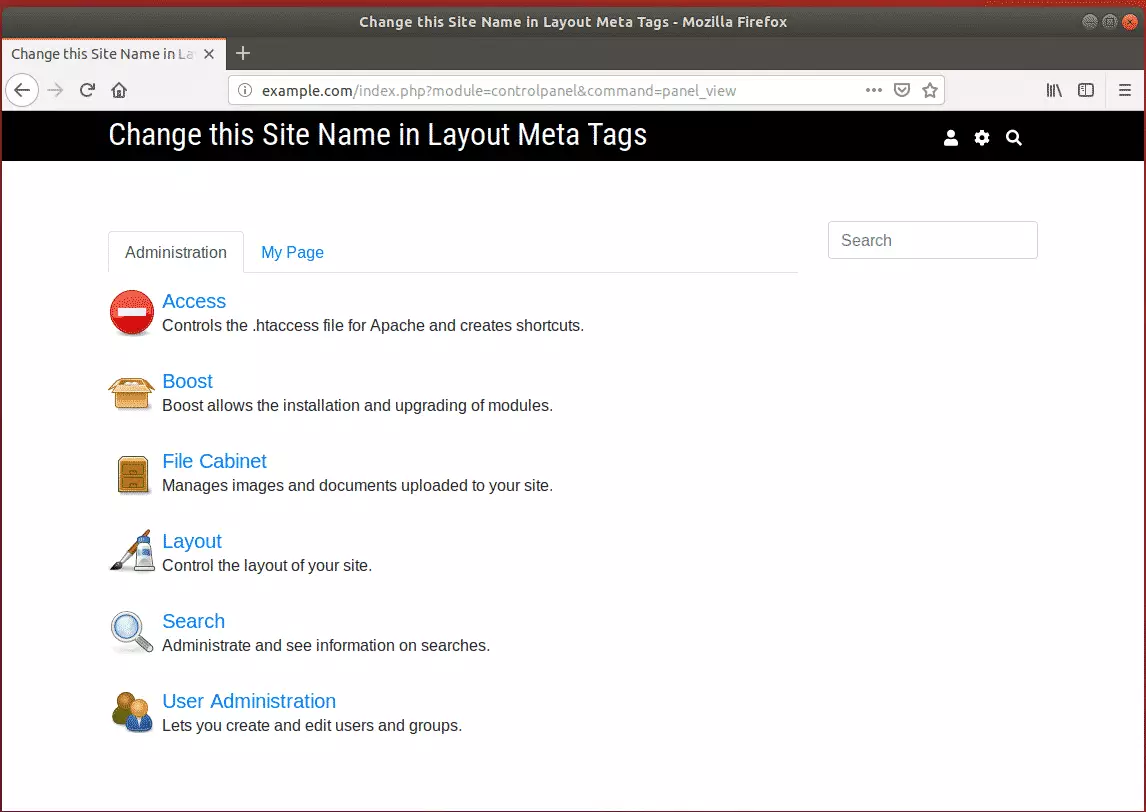Screen dimensions: 1146x812
Task: Click the Layout paintbrush icon
Action: tap(132, 550)
